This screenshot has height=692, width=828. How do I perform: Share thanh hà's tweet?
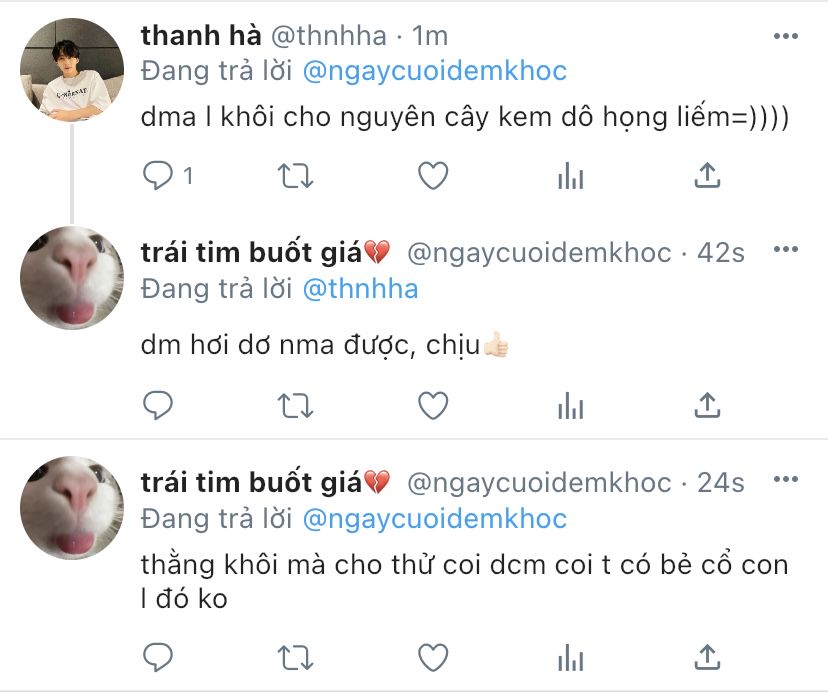(707, 176)
